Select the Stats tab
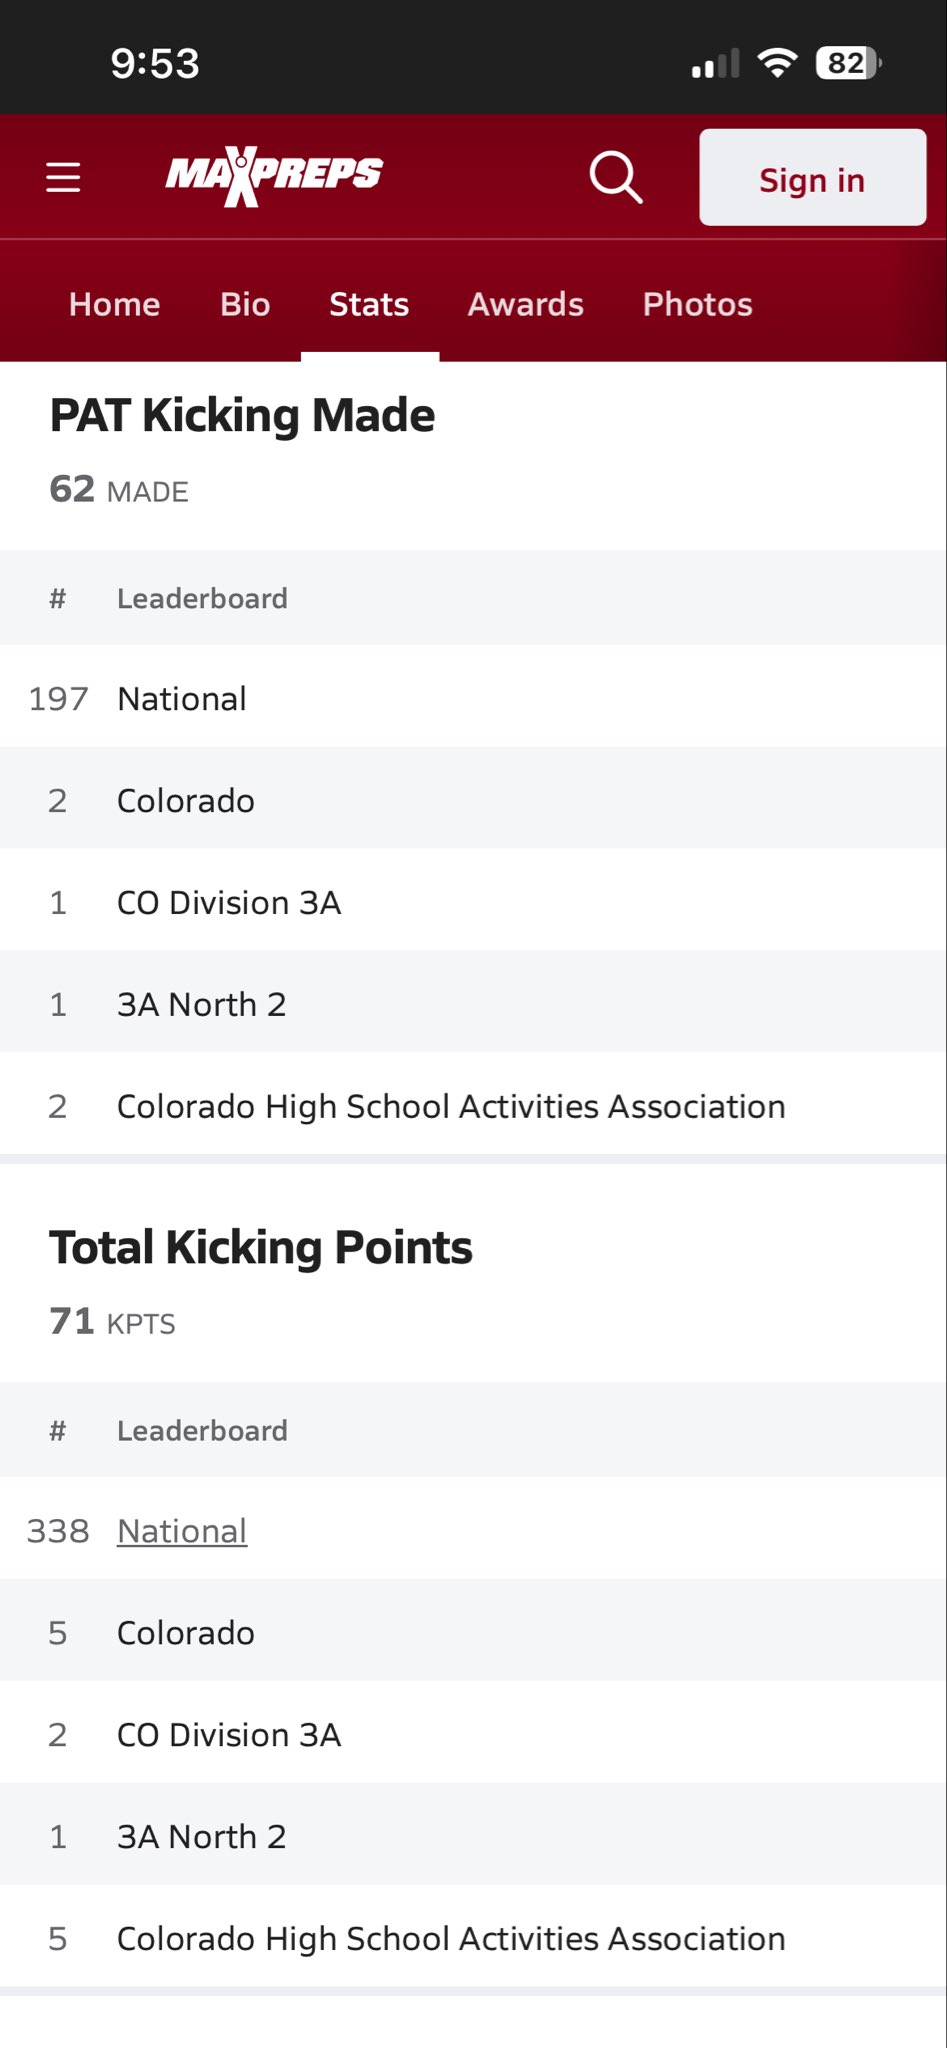The height and width of the screenshot is (2048, 947). 369,304
